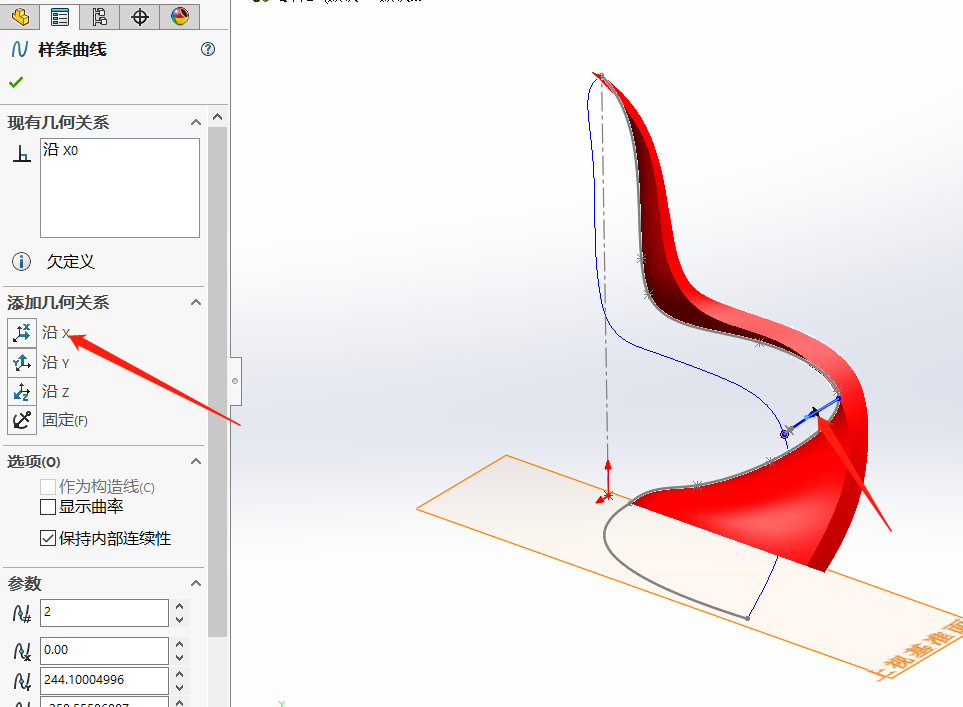963x707 pixels.
Task: Click the under-defined info icon
Action: click(x=21, y=262)
